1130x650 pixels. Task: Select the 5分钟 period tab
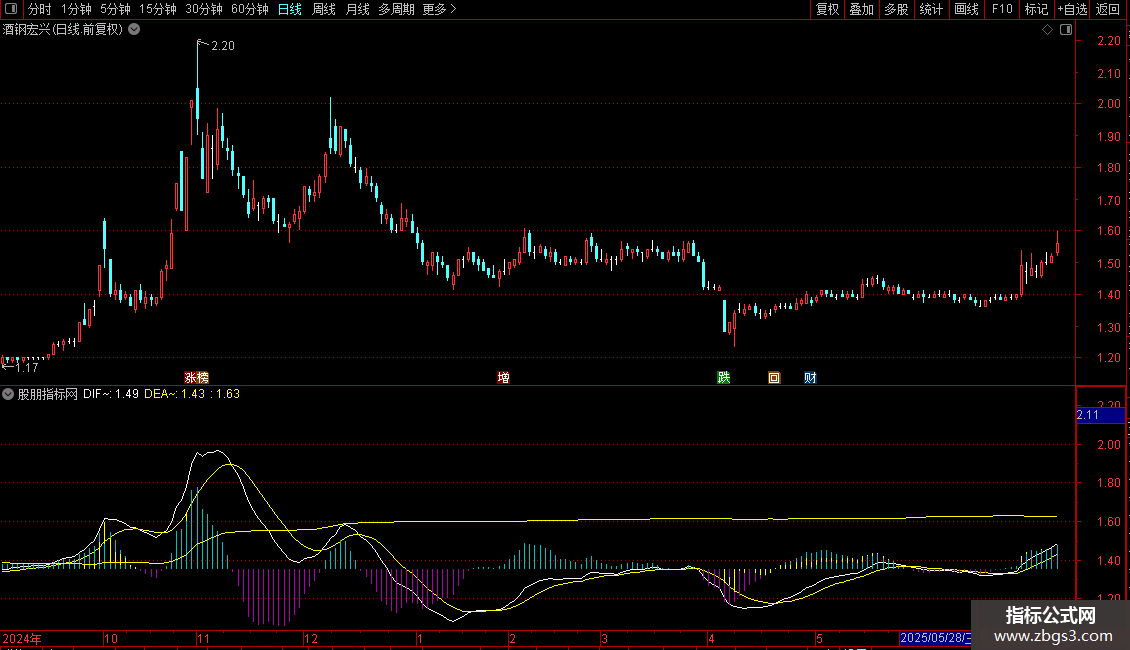(115, 9)
